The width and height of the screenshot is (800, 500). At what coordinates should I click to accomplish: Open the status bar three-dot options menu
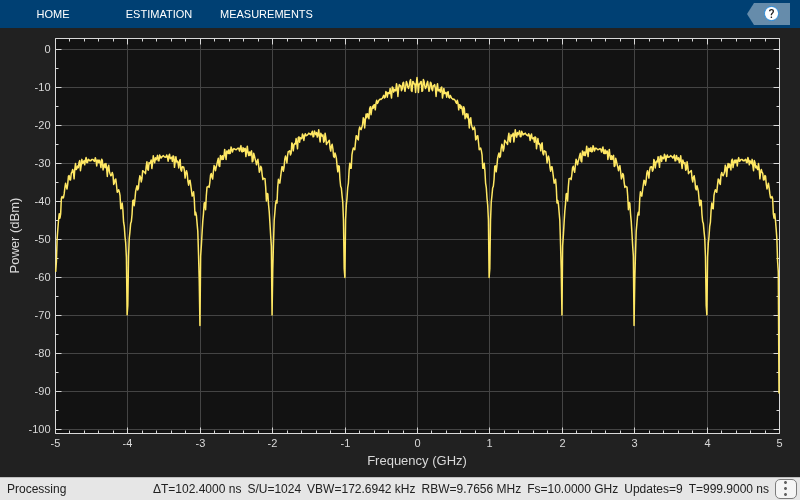point(786,489)
